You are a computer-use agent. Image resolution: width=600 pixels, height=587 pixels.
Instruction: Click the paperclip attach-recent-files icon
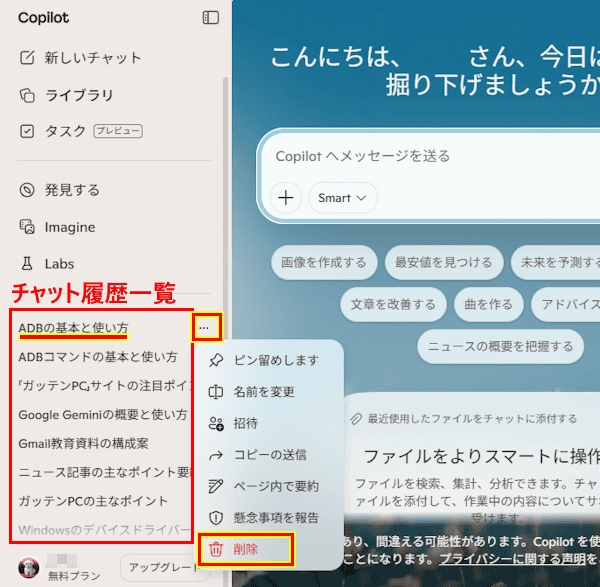click(356, 419)
